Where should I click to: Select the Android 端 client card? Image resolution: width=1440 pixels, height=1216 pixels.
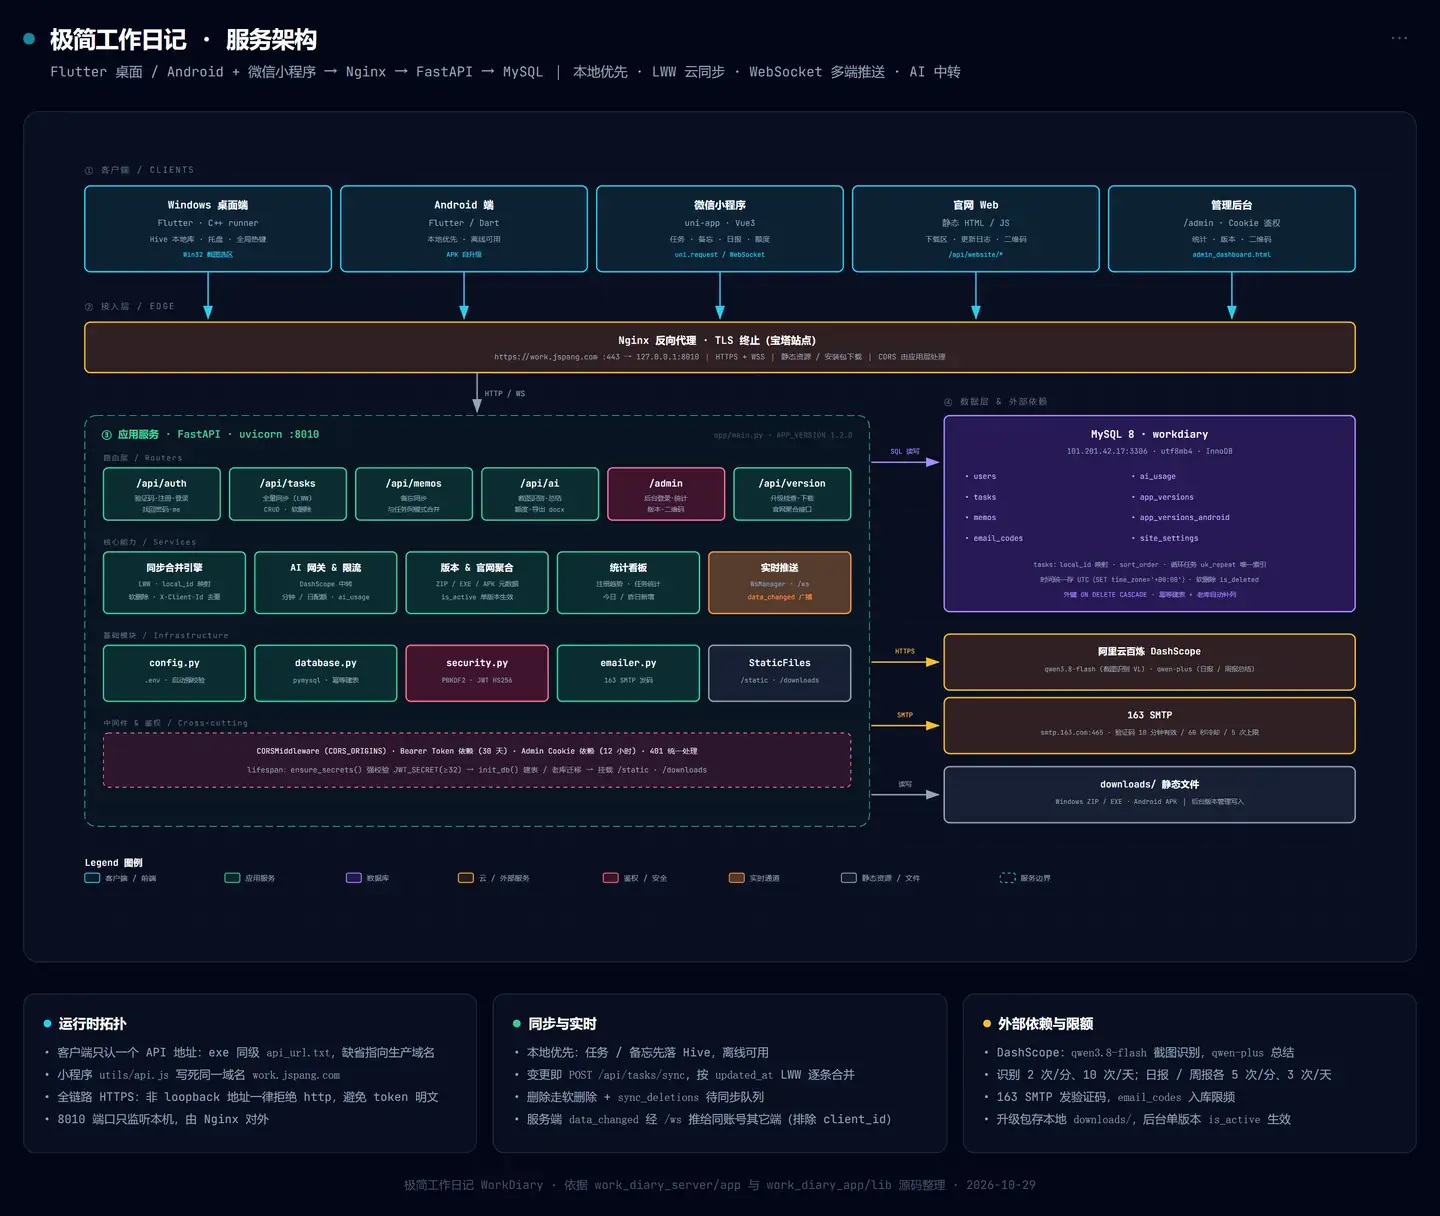coord(464,229)
